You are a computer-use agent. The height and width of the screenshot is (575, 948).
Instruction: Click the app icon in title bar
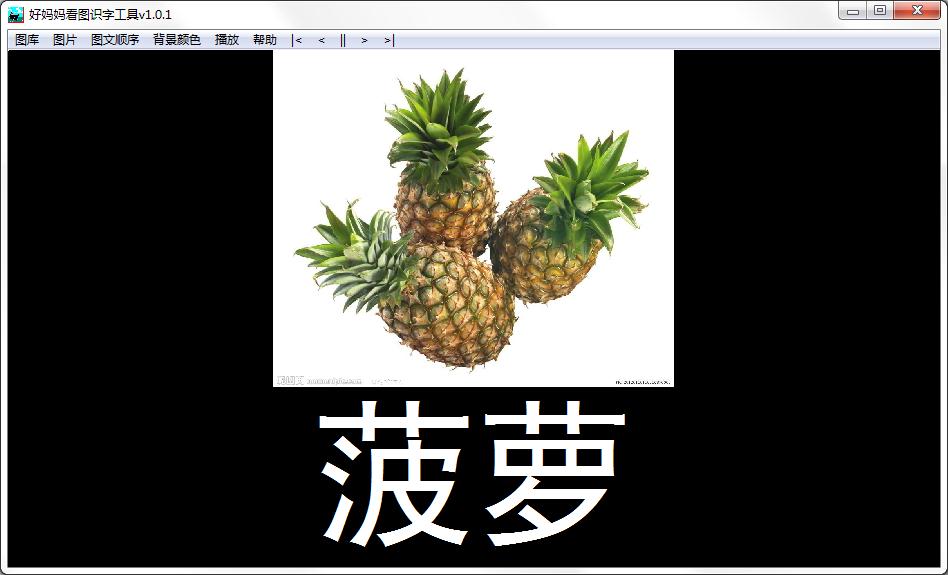tap(16, 15)
